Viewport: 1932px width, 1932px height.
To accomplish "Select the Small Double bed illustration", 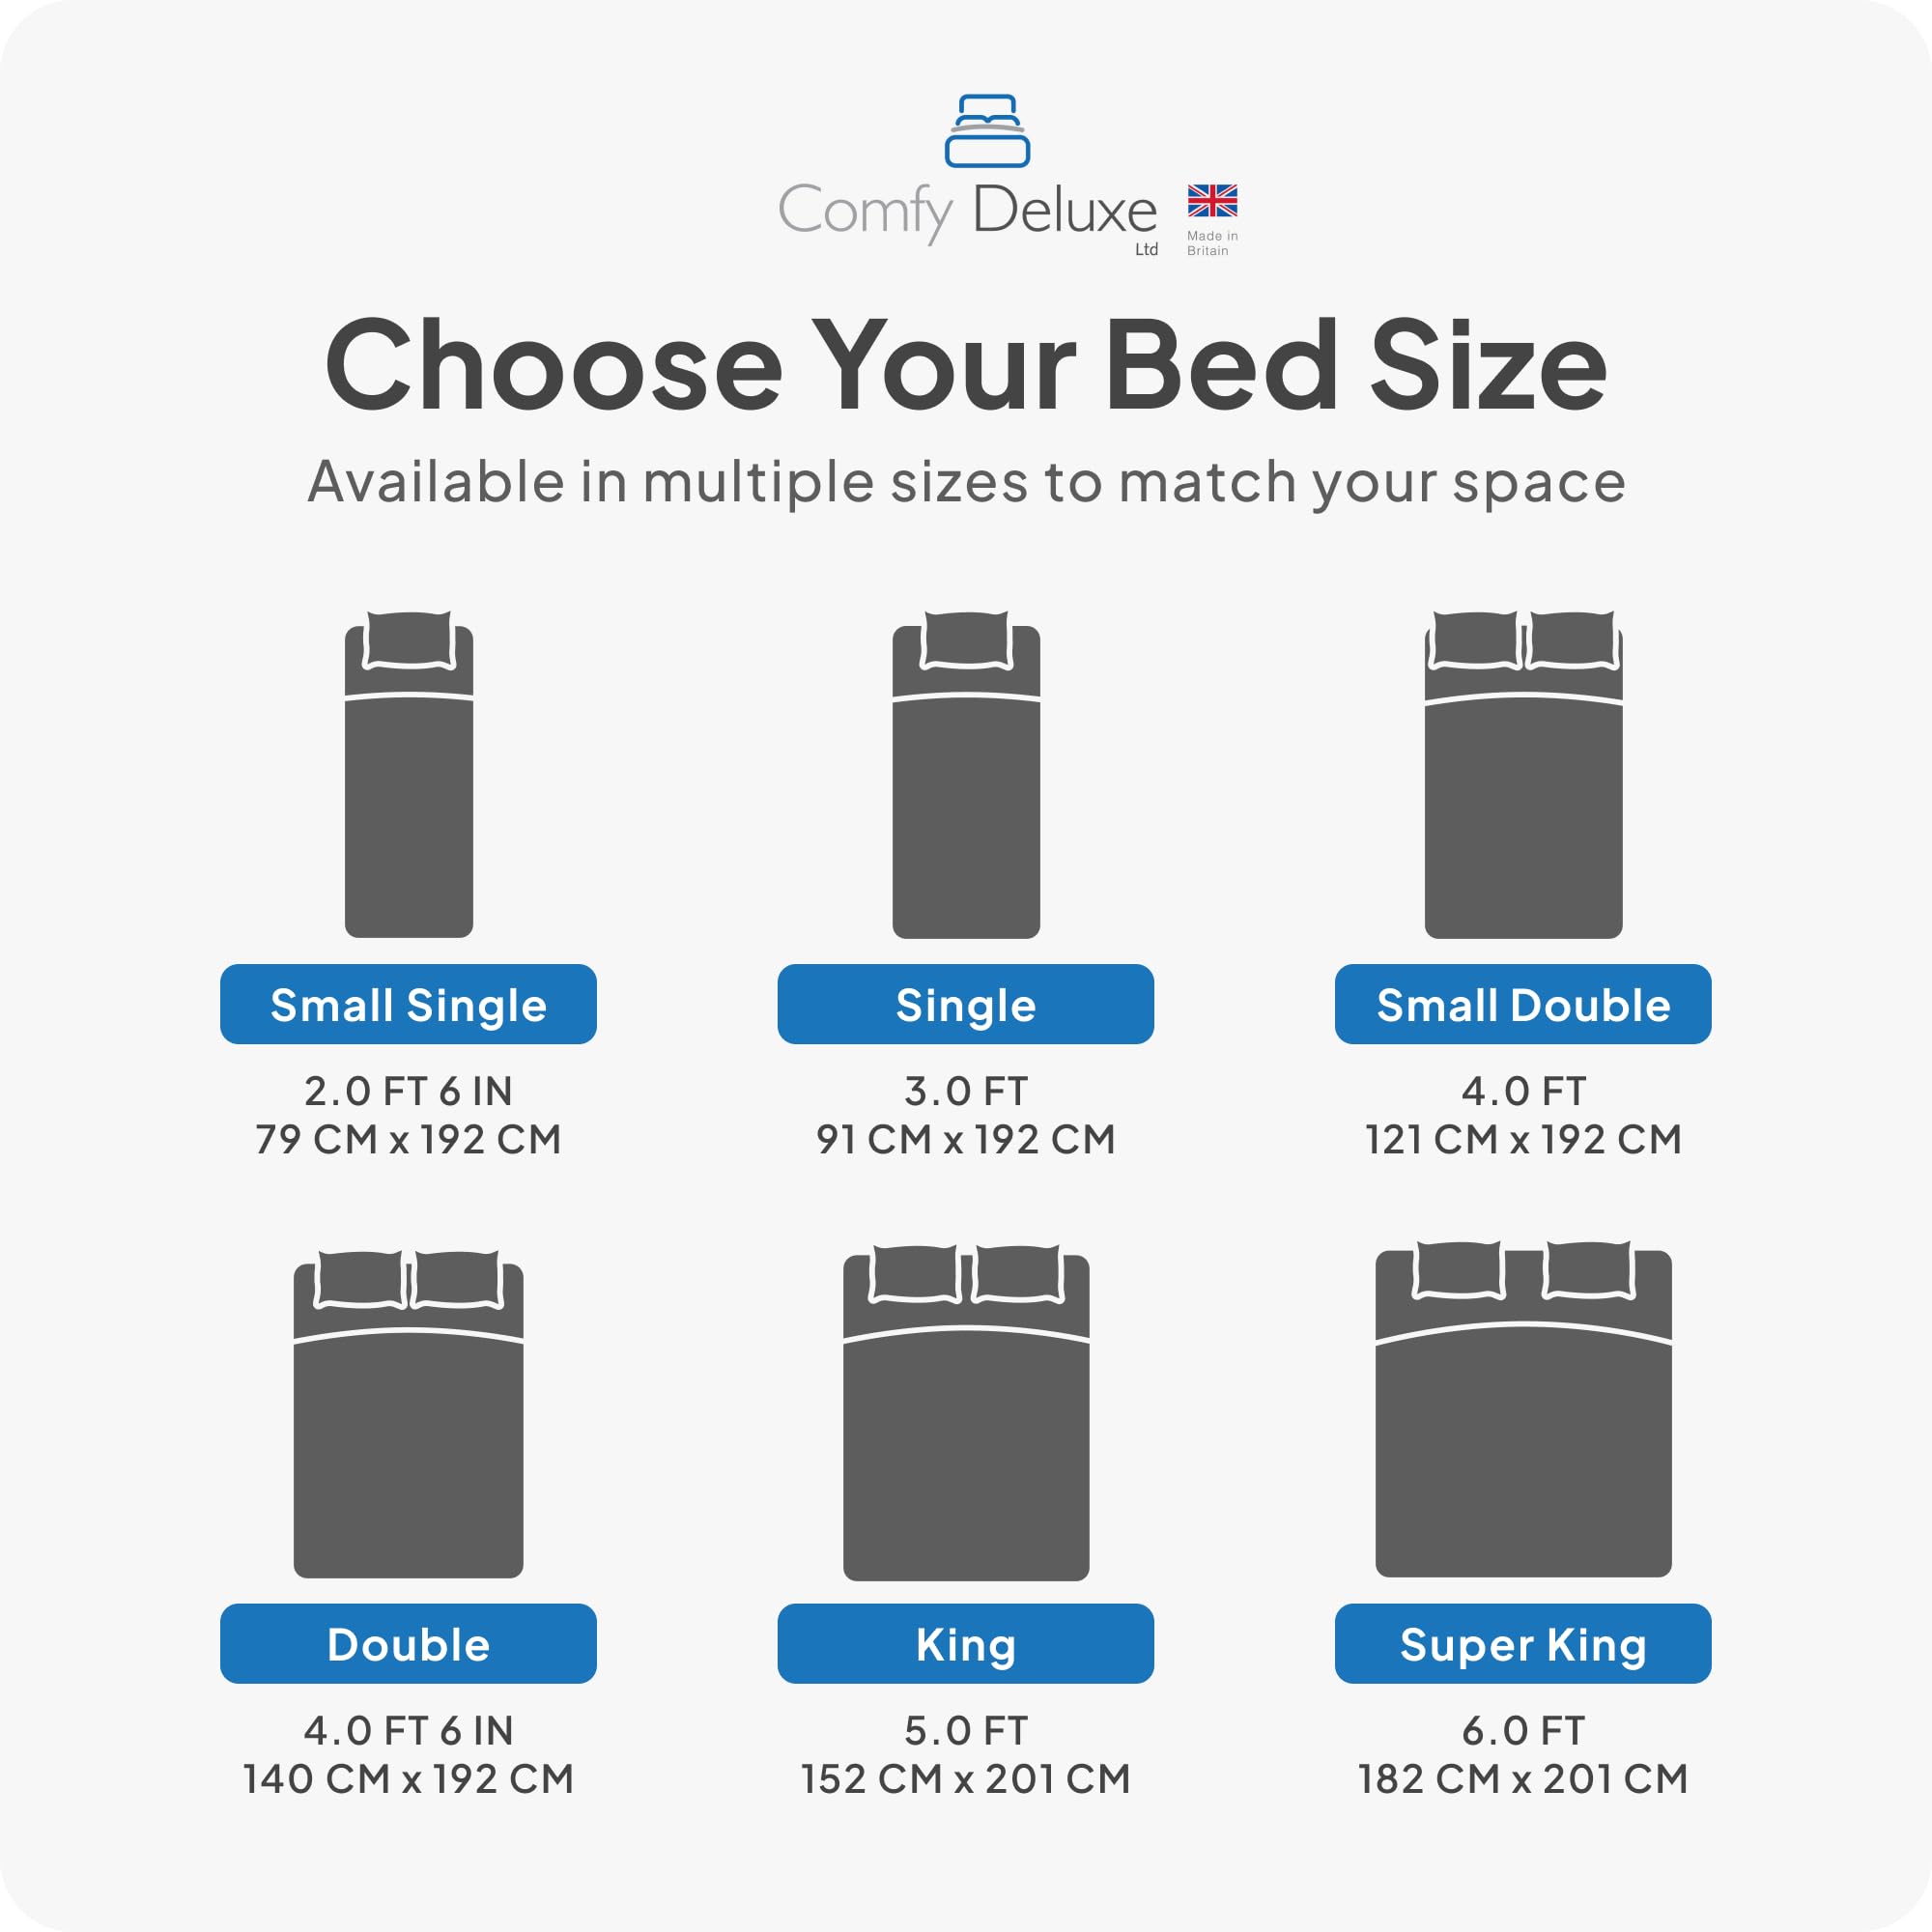I will click(1523, 774).
